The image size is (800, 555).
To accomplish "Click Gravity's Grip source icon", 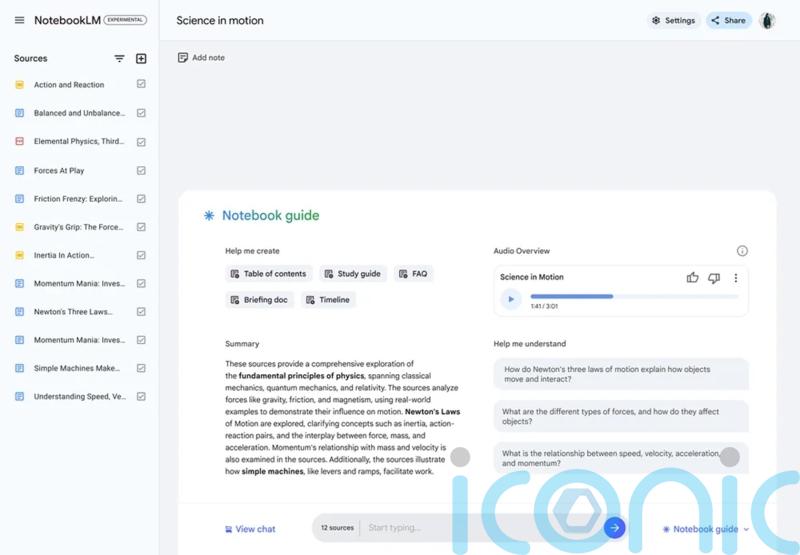I will click(x=19, y=227).
